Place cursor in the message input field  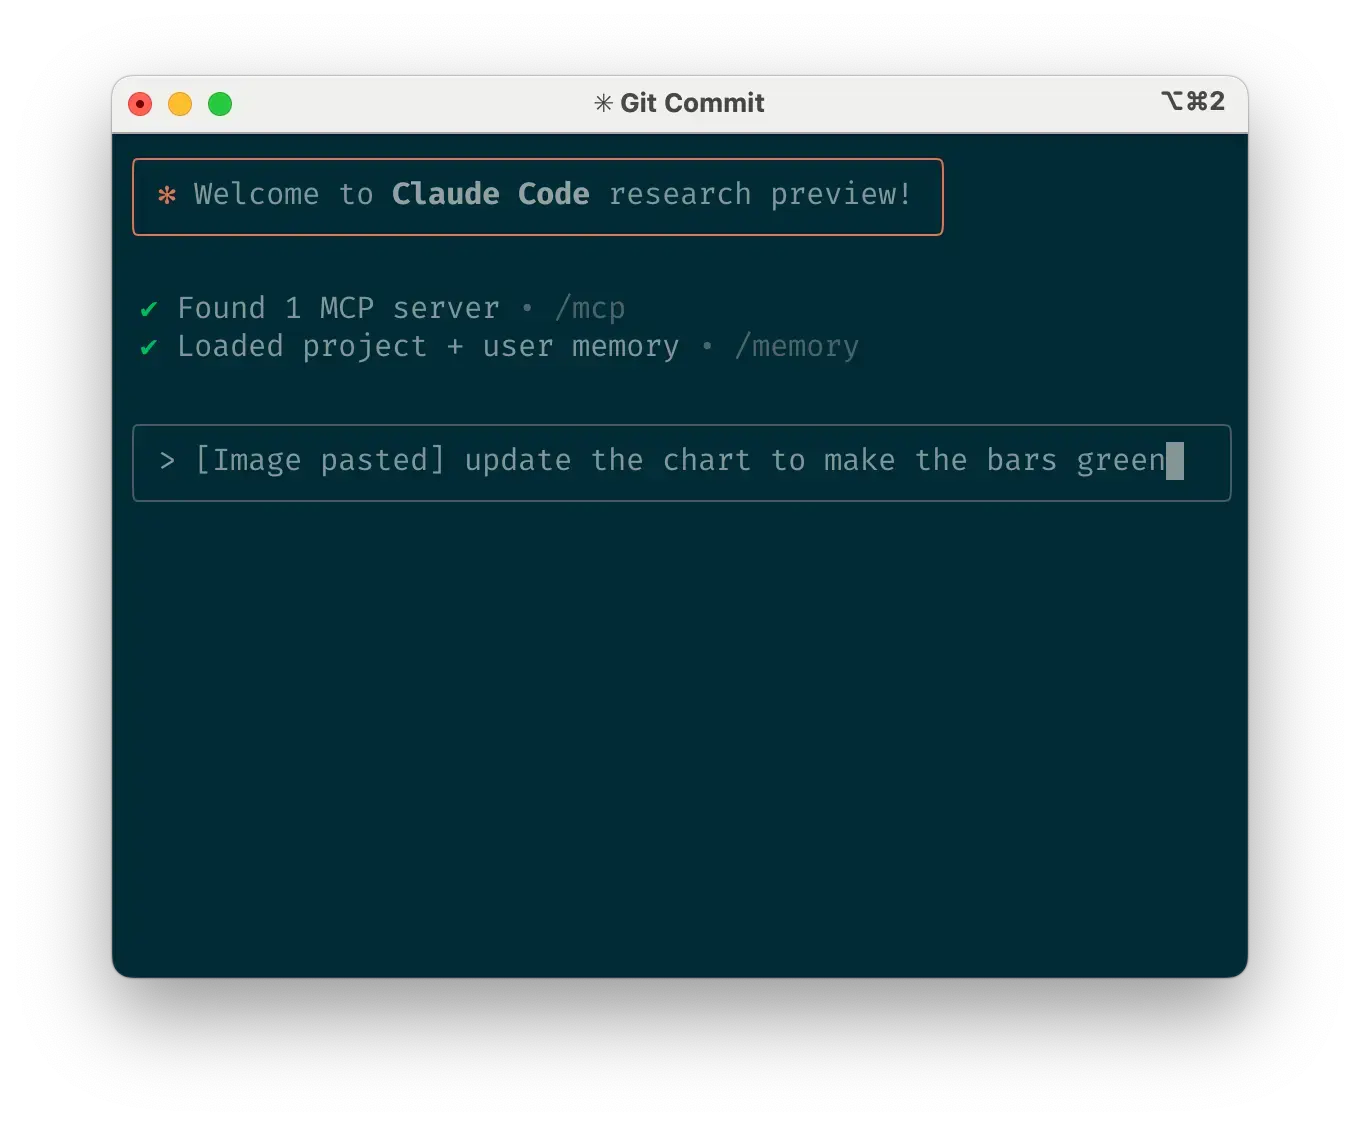pyautogui.click(x=700, y=462)
